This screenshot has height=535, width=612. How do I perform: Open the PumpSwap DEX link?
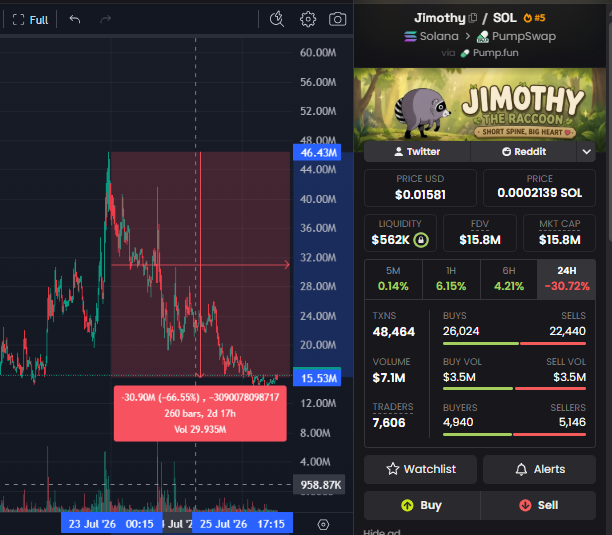pos(516,36)
